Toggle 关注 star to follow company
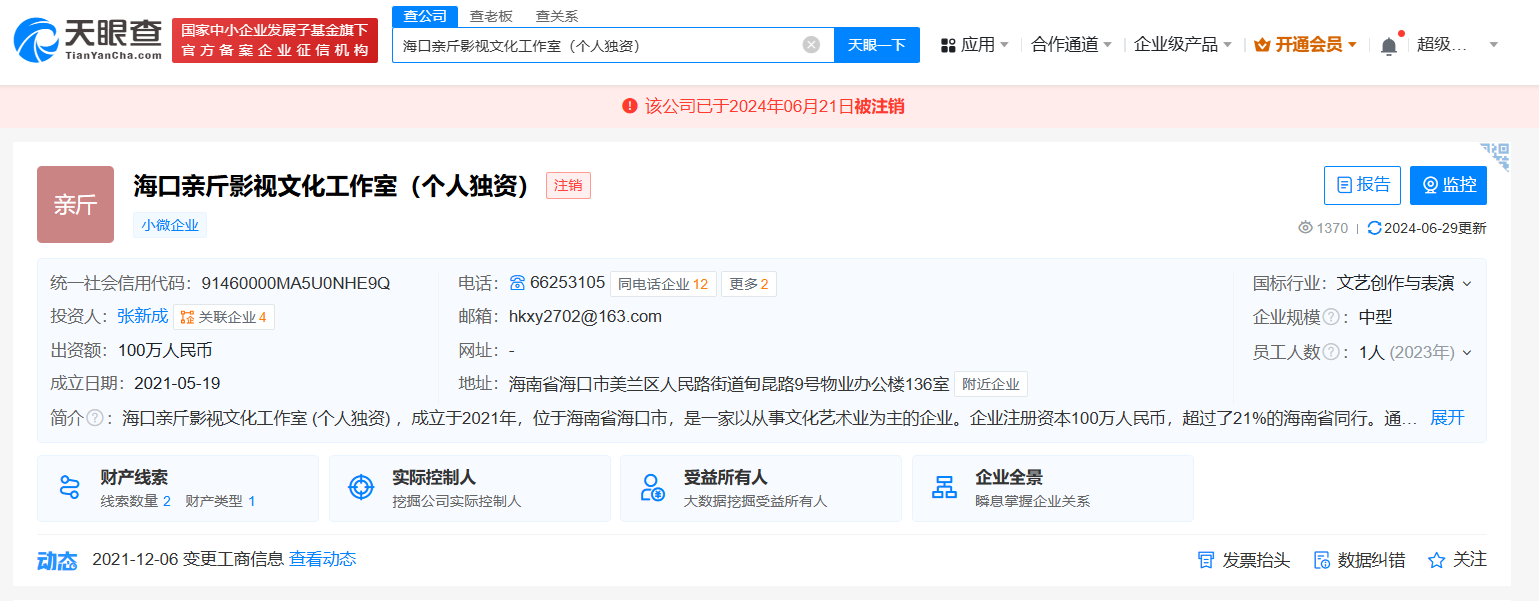1539x601 pixels. point(1435,560)
